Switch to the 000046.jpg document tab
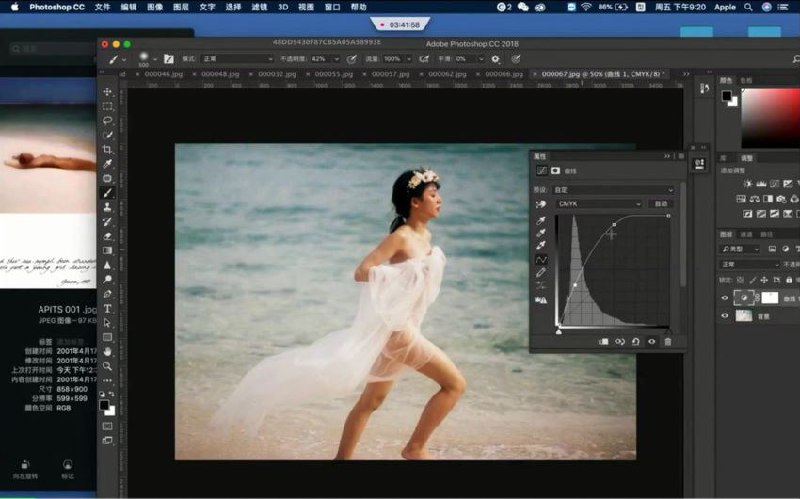This screenshot has width=800, height=499. click(164, 74)
